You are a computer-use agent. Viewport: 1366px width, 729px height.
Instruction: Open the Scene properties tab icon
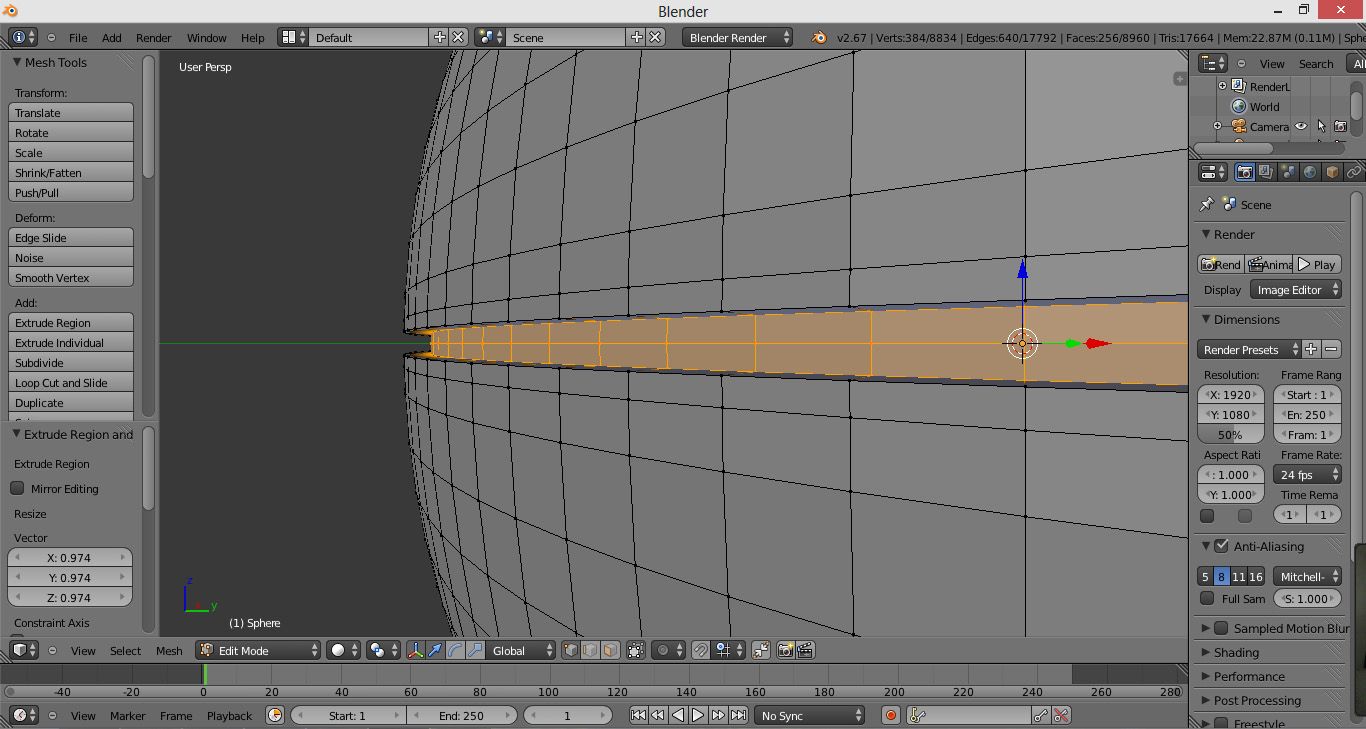1288,172
